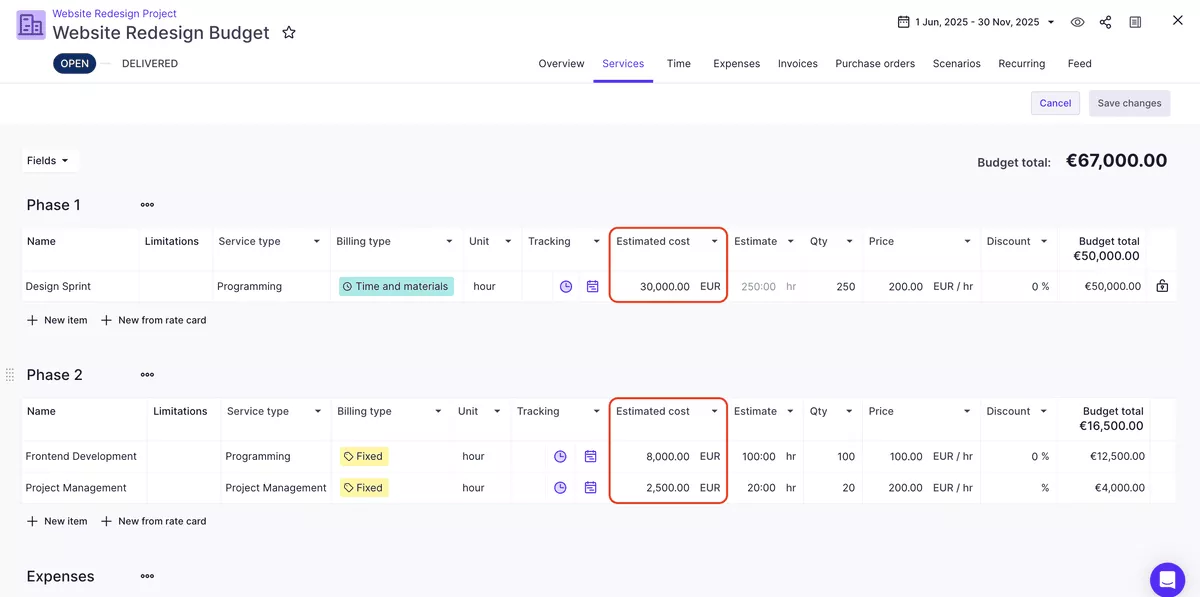The width and height of the screenshot is (1200, 597).
Task: Click Project Management service type cell
Action: [x=276, y=489]
